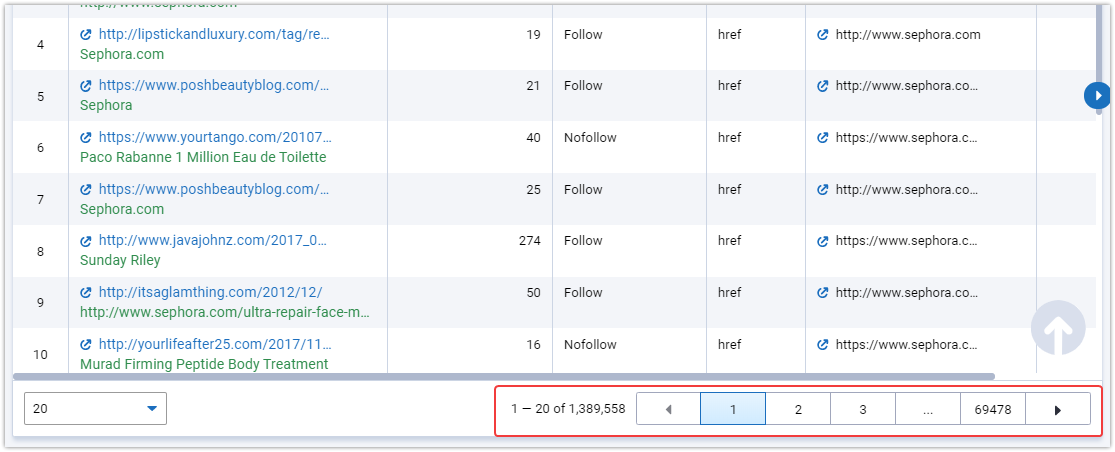The width and height of the screenshot is (1115, 452).
Task: Click external icon in row 10 target URL
Action: click(x=823, y=345)
